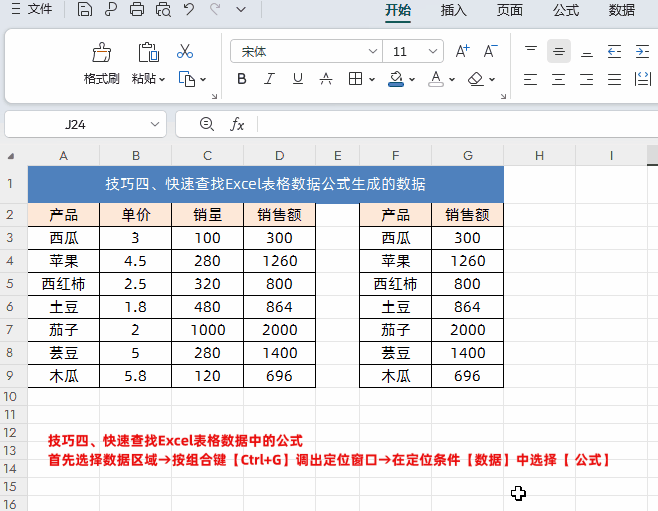Click the zoom magnifier icon in formula bar
This screenshot has height=511, width=658.
206,124
